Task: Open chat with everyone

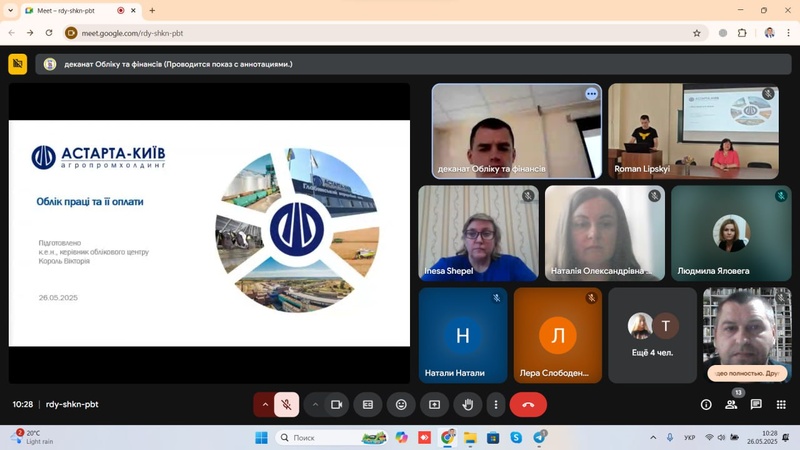Action: click(756, 405)
